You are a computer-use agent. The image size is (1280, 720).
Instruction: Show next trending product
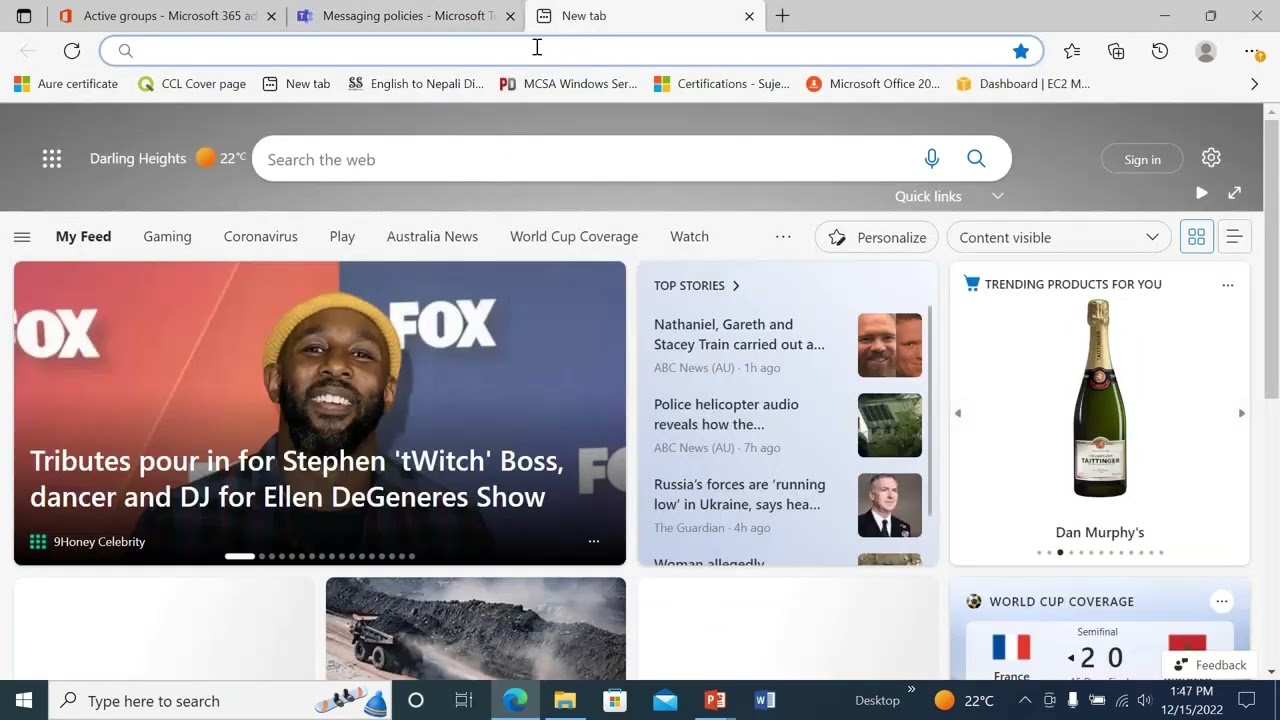click(1242, 413)
